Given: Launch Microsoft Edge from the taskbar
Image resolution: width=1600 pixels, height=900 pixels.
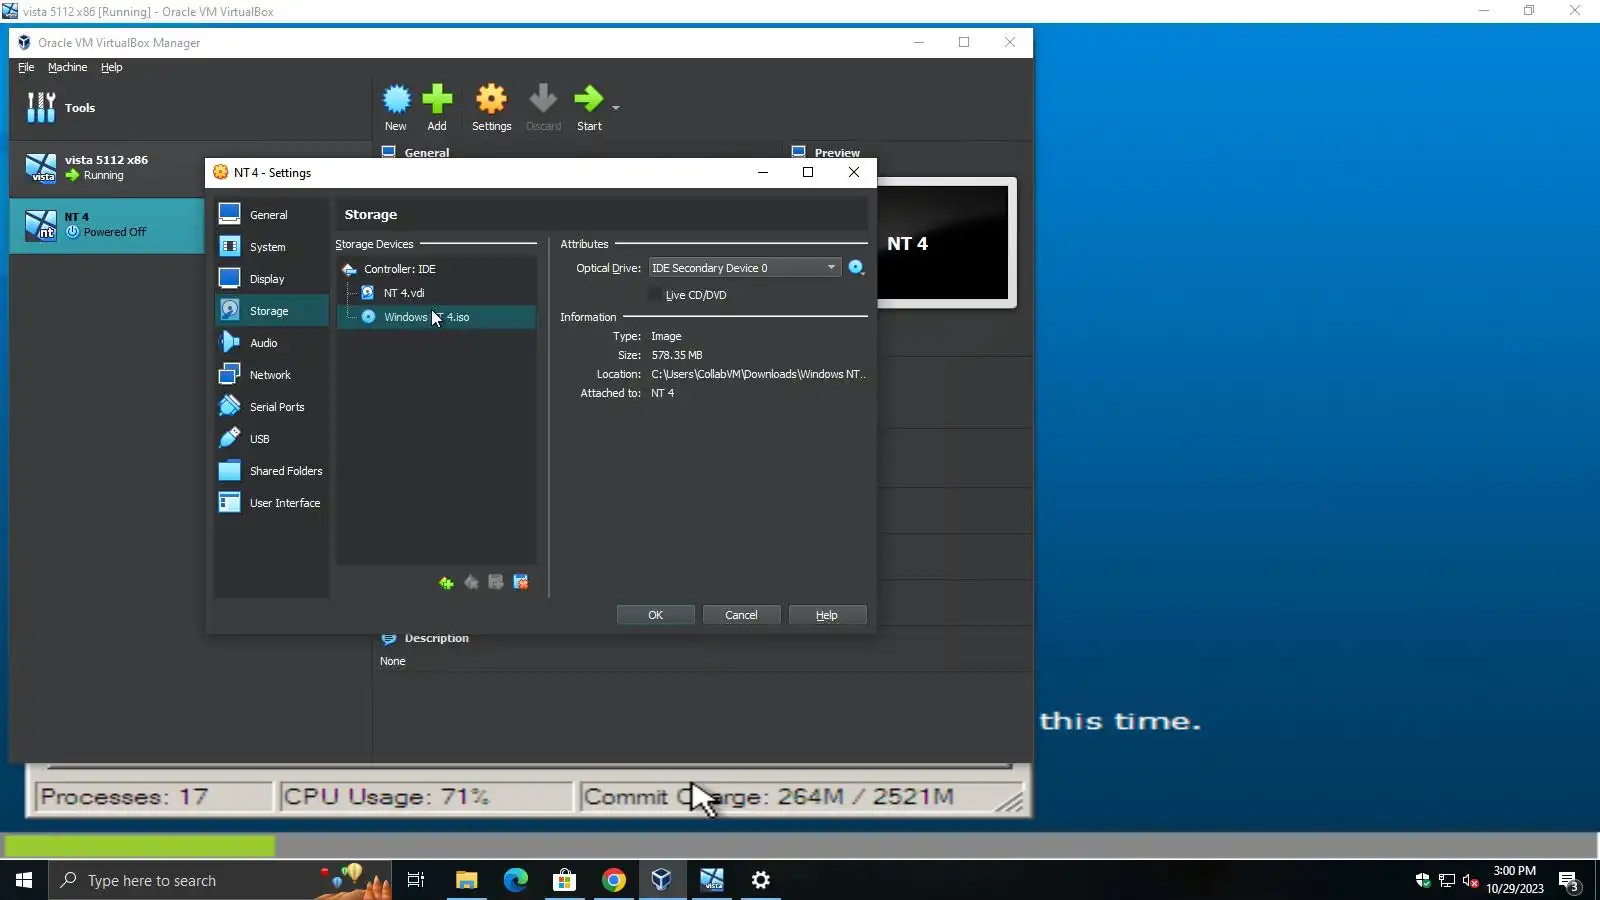Looking at the screenshot, I should (515, 880).
